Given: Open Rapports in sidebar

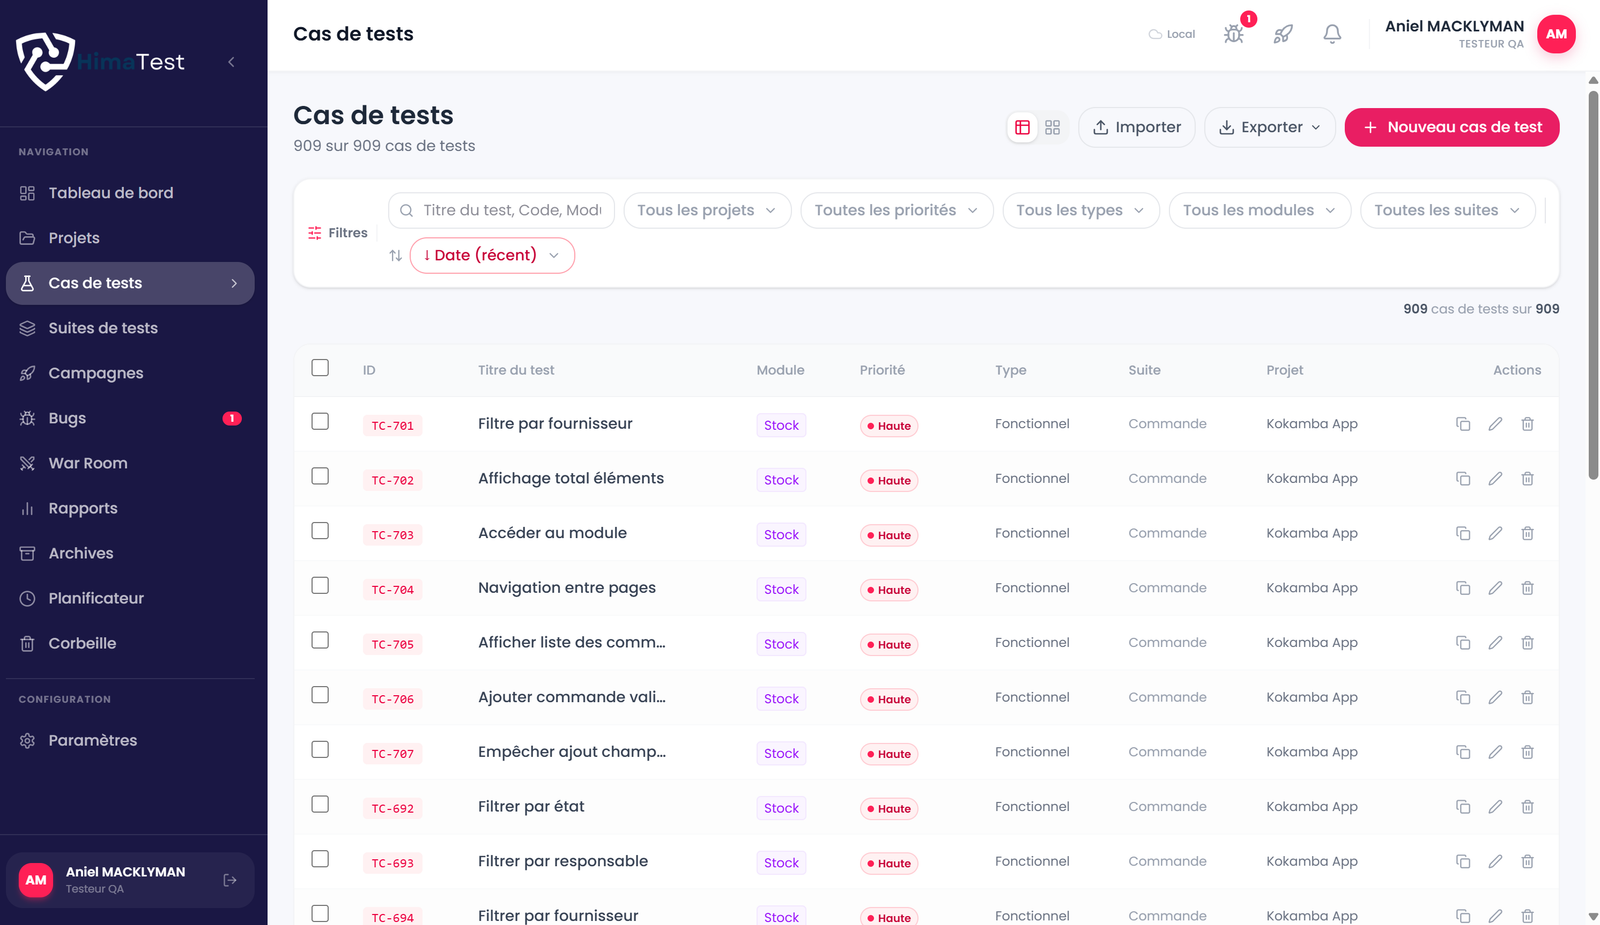Looking at the screenshot, I should coord(130,508).
